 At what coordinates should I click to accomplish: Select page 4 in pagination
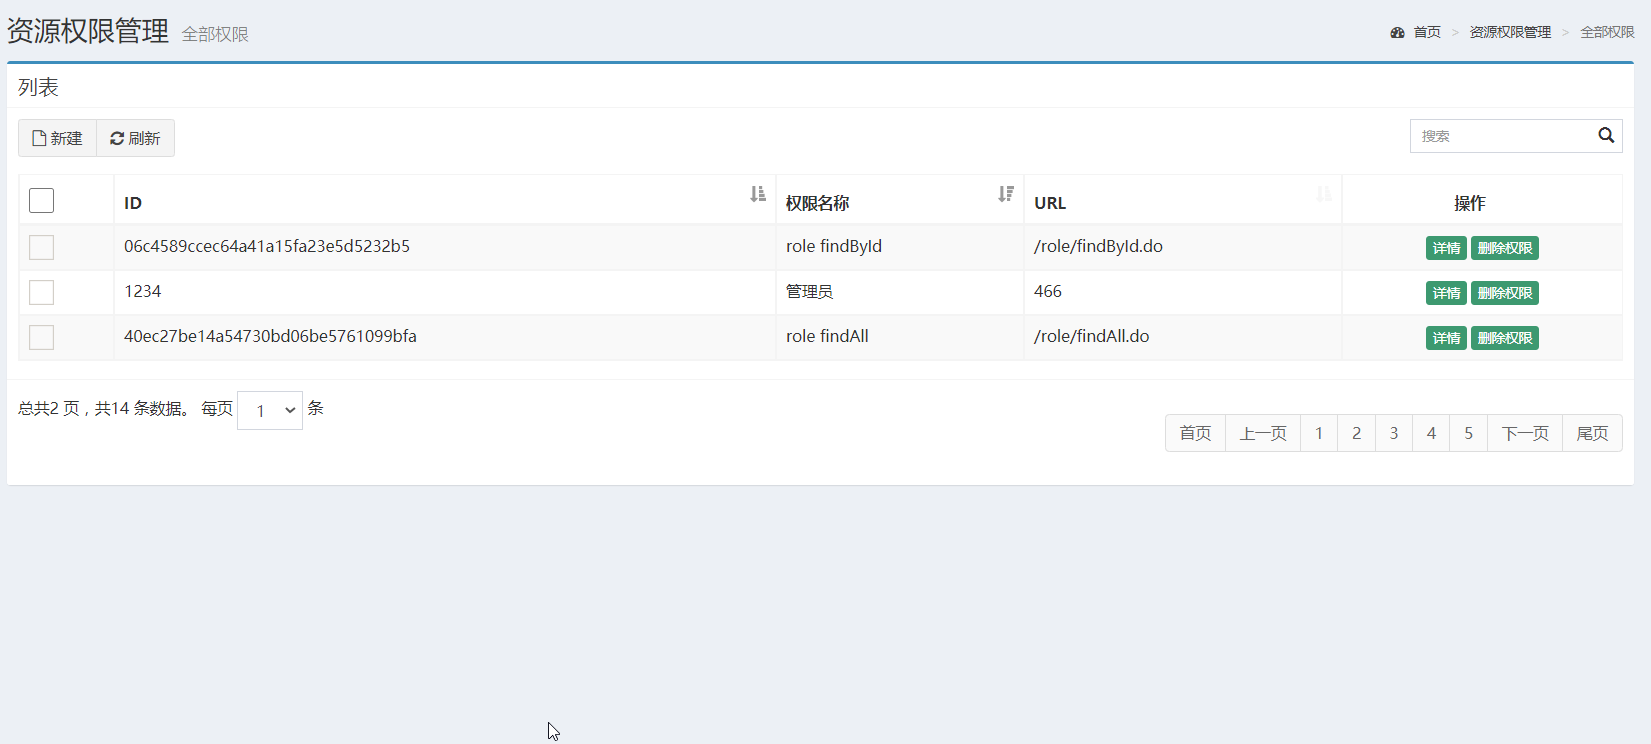[x=1431, y=433]
